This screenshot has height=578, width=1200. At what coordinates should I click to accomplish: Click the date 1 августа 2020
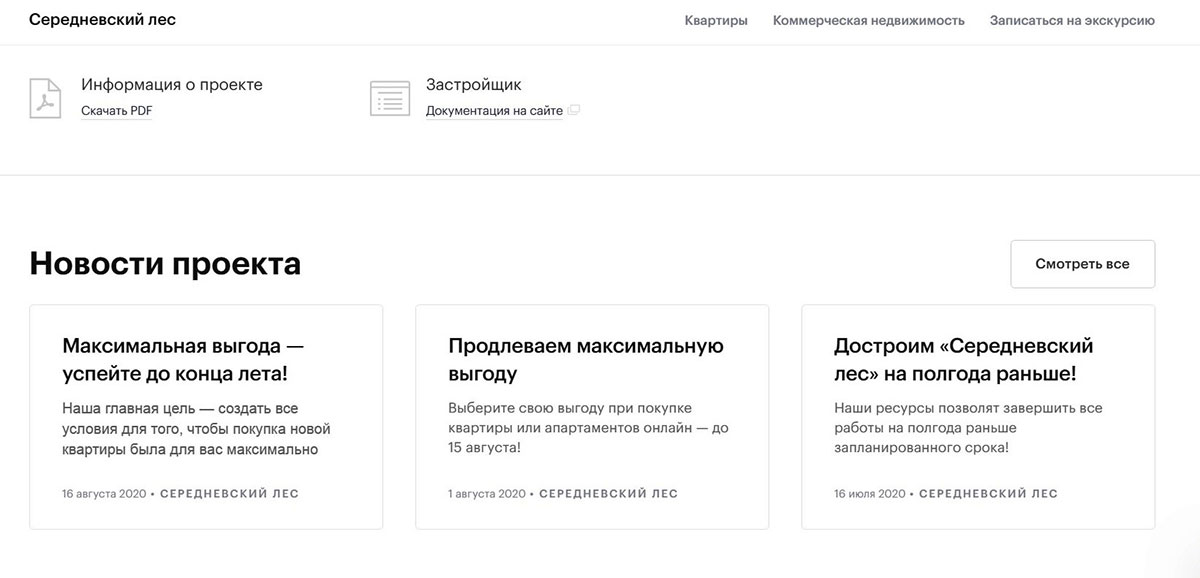click(x=487, y=494)
